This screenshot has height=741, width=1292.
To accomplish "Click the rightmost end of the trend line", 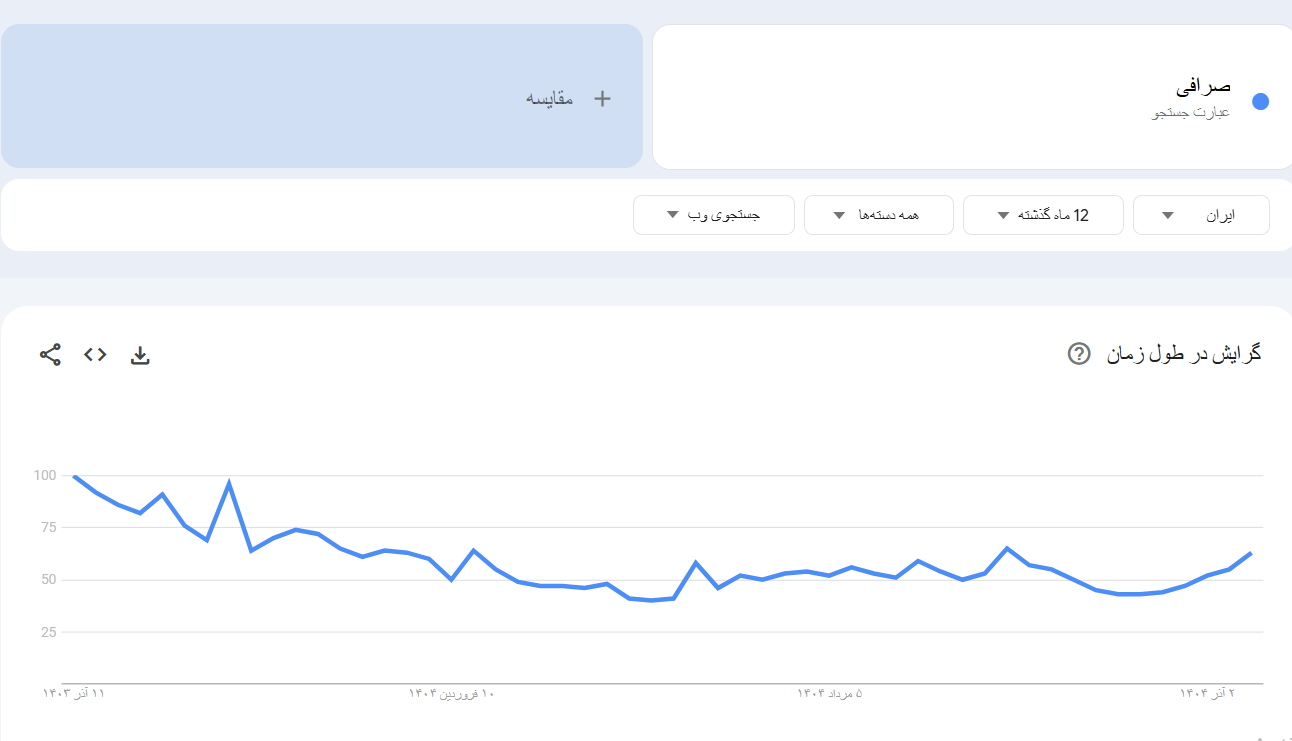I will coord(1251,553).
